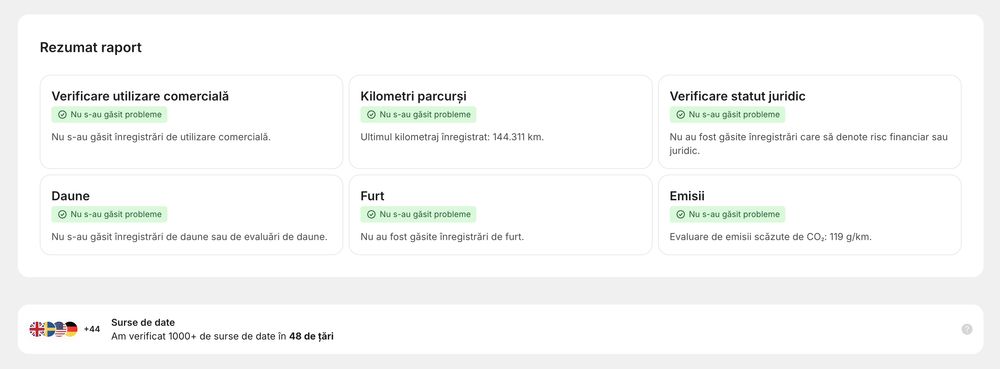1000x369 pixels.
Task: Click the UK flag icon
Action: 36,329
